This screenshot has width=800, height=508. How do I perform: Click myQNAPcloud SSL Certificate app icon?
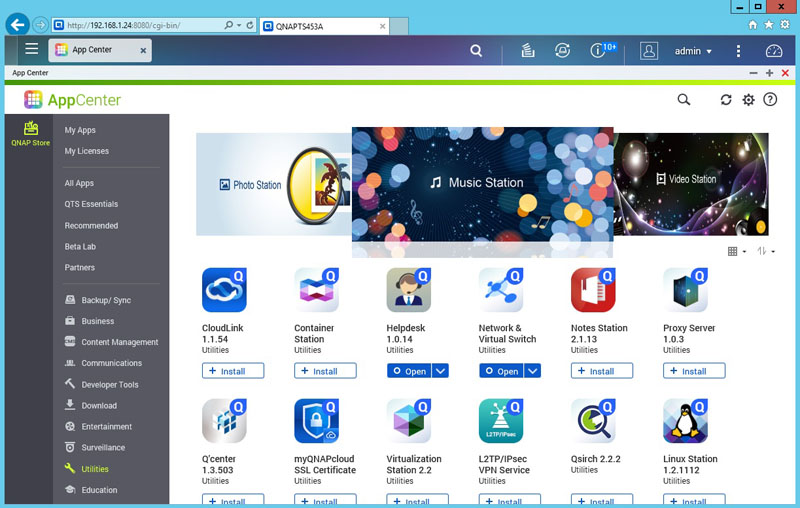tap(316, 421)
